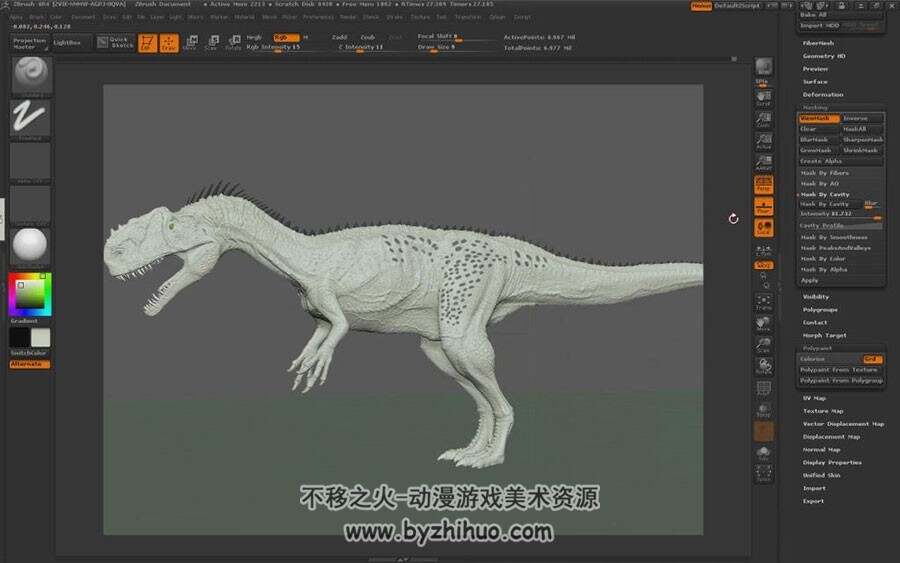
Task: Click the Xpose icon on right shelf
Action: (763, 474)
